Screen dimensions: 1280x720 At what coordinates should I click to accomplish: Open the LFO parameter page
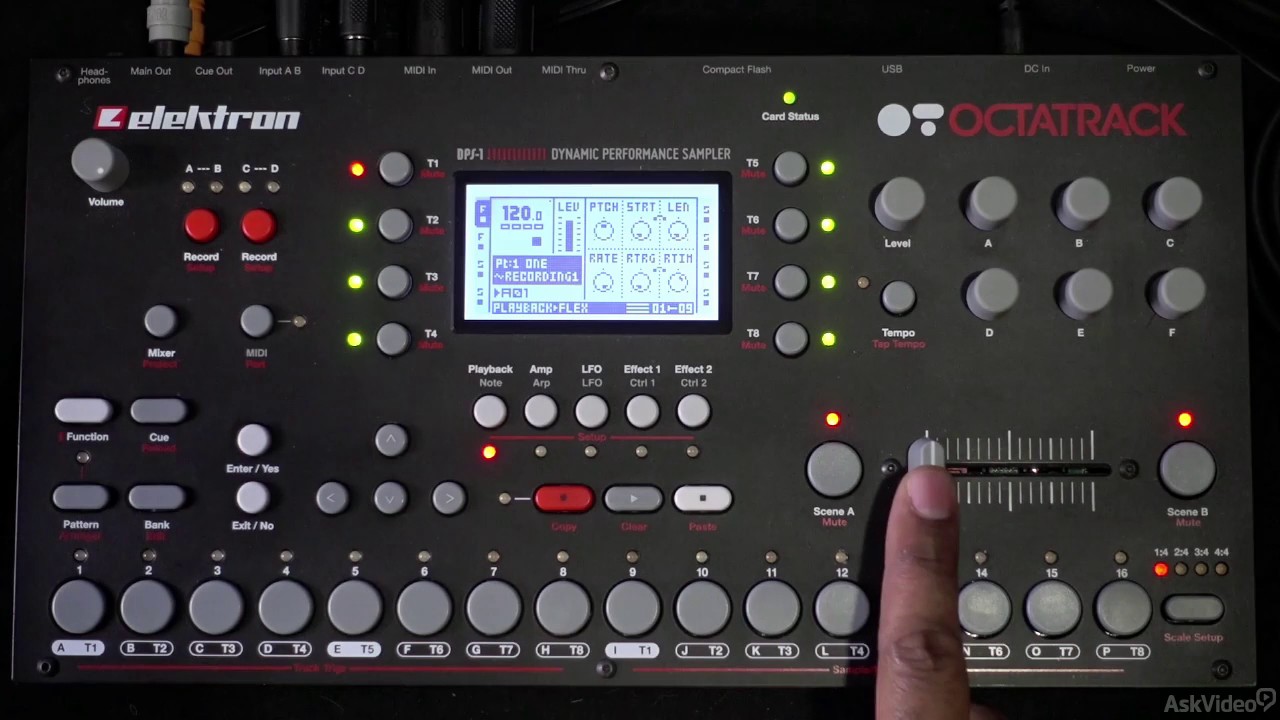click(591, 411)
